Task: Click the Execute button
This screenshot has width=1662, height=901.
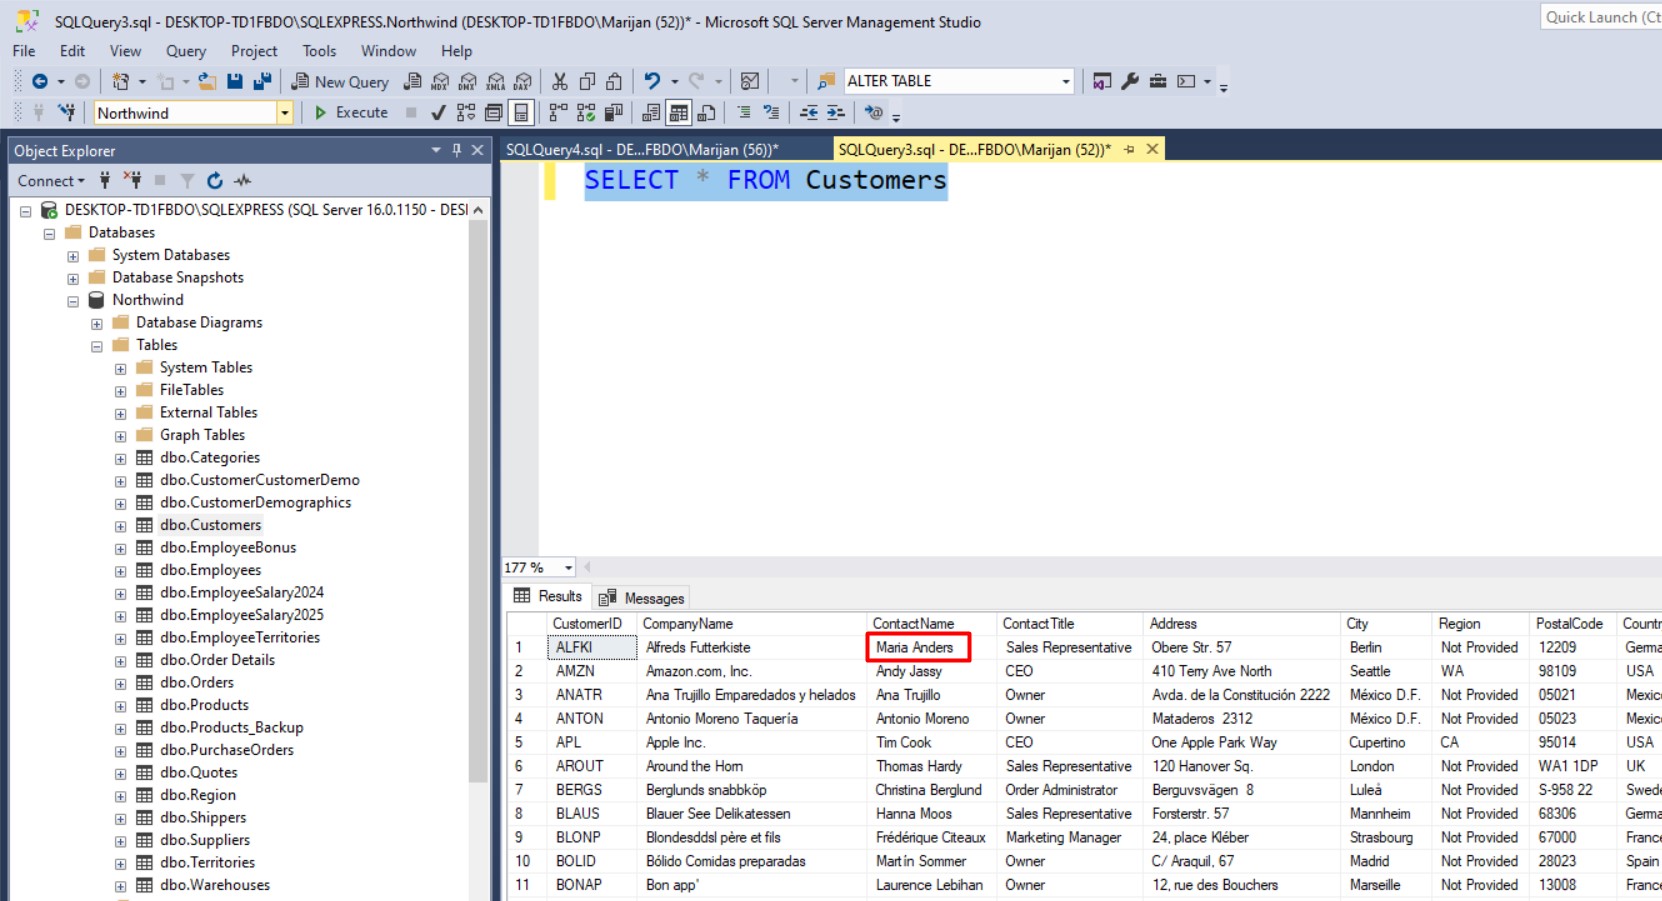Action: tap(351, 113)
